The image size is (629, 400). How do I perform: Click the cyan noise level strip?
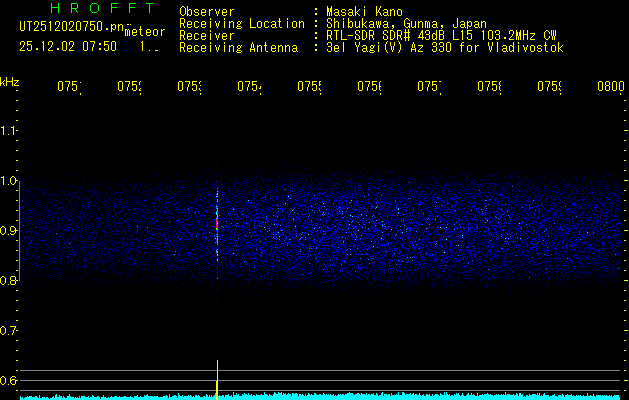tap(400, 397)
